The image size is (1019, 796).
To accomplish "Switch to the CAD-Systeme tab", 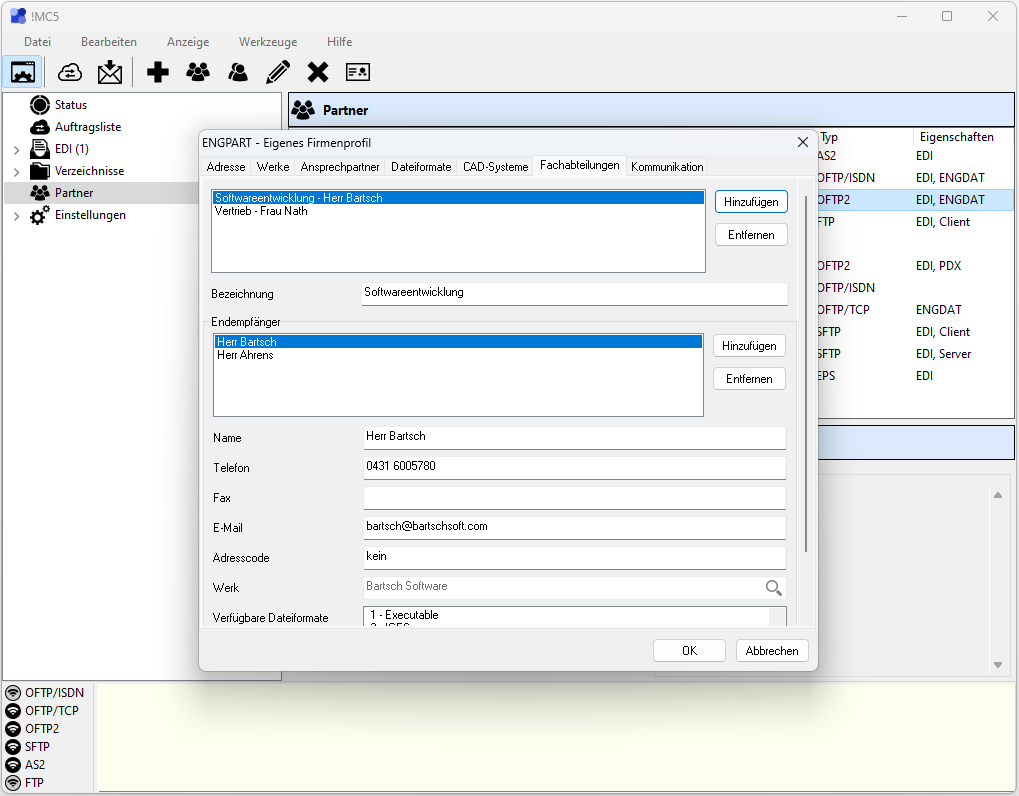I will (495, 167).
